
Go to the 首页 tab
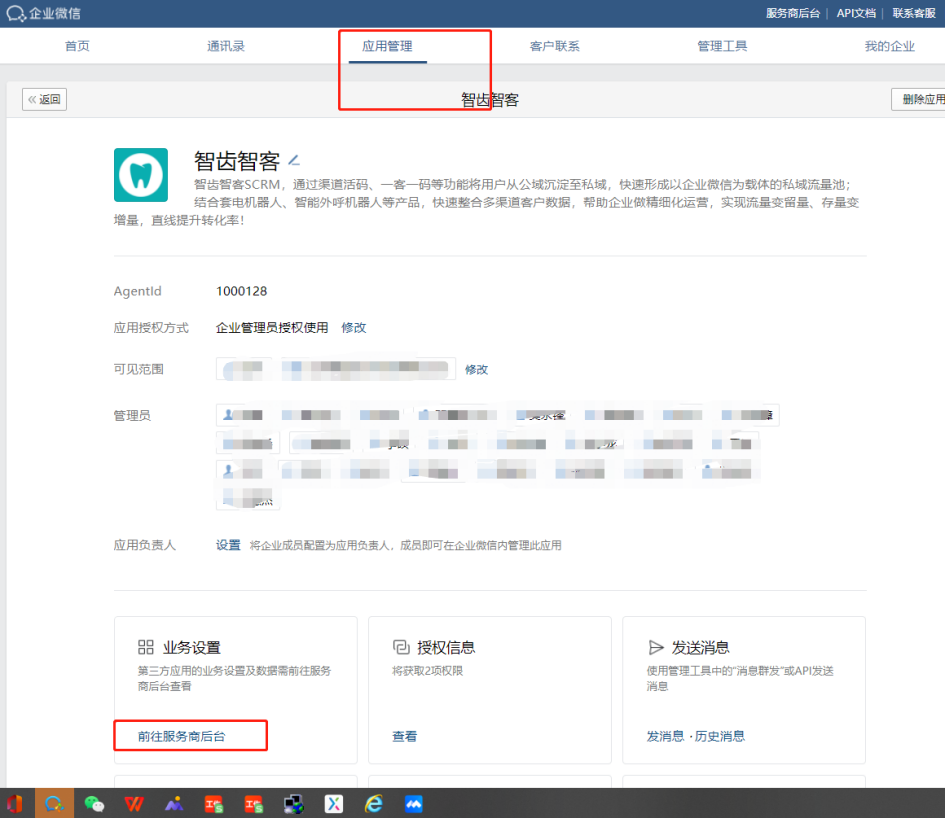(77, 46)
